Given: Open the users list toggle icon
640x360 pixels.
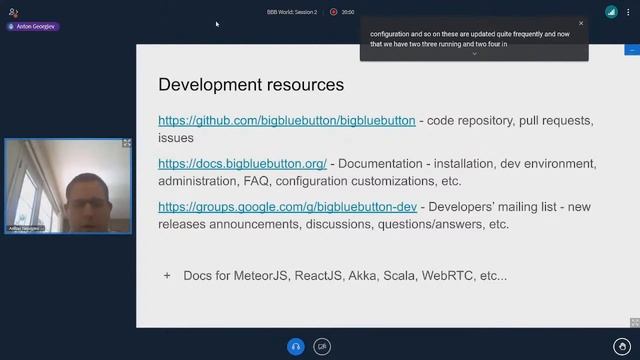Looking at the screenshot, I should click(x=13, y=13).
